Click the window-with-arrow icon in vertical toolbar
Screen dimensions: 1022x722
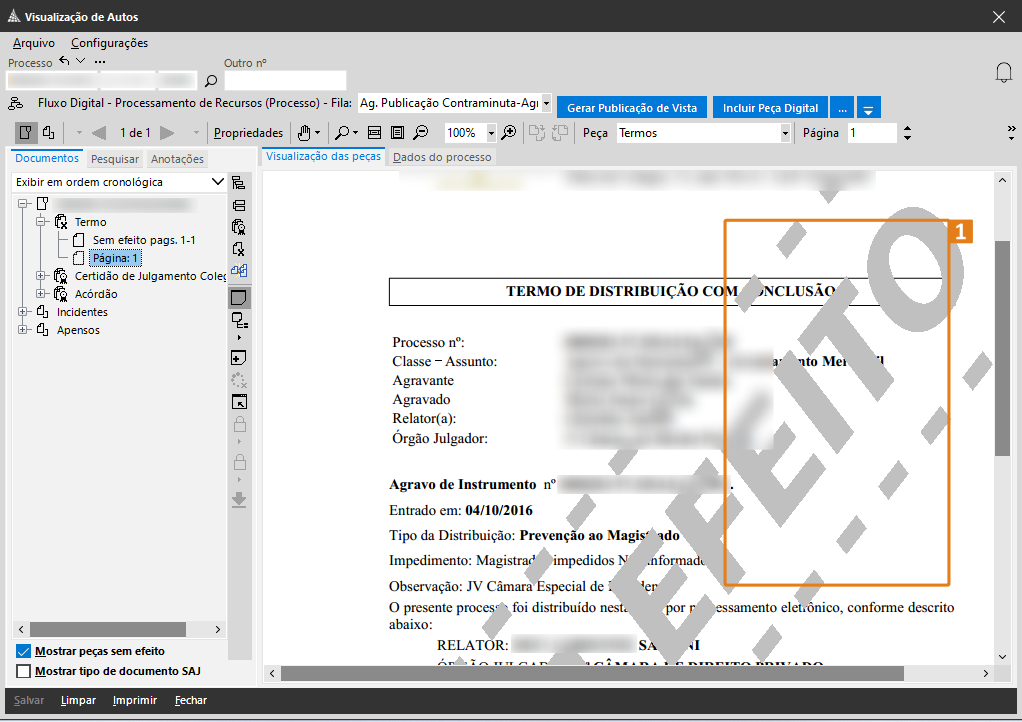coord(239,402)
